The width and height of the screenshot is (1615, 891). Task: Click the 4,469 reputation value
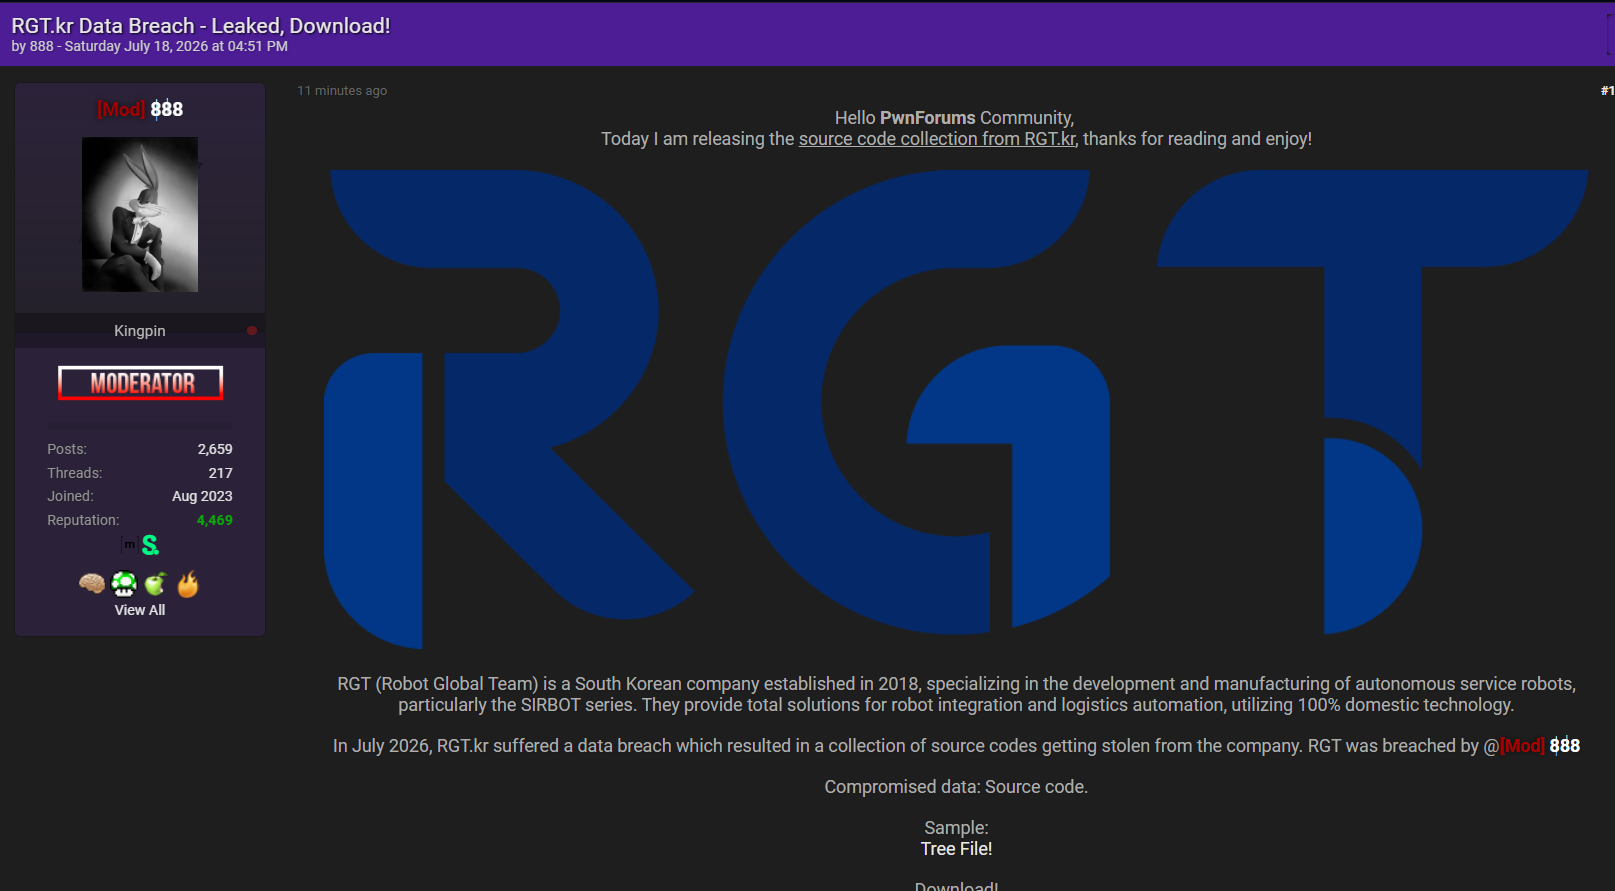[x=215, y=520]
